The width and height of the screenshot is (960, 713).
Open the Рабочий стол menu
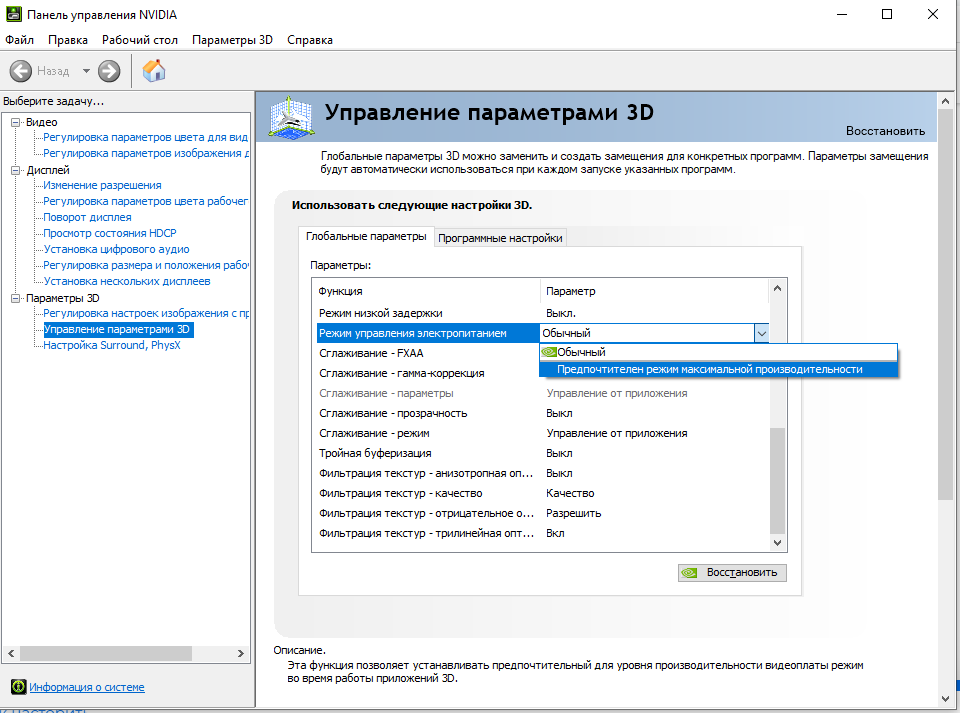tap(140, 40)
